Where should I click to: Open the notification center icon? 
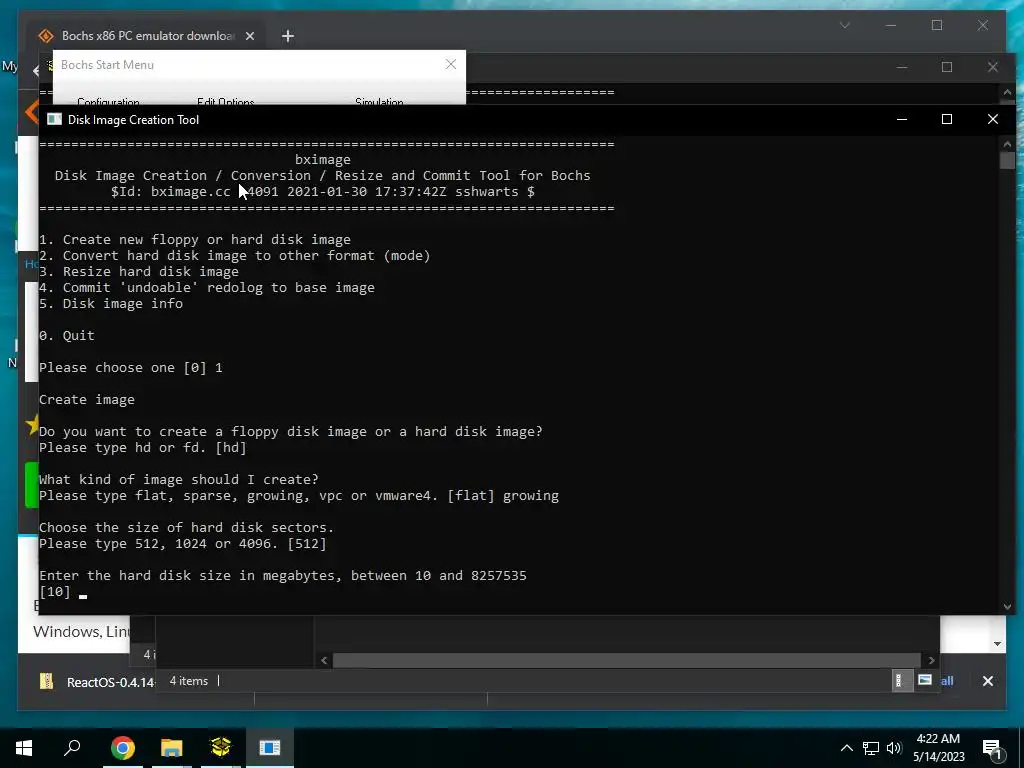(x=992, y=748)
